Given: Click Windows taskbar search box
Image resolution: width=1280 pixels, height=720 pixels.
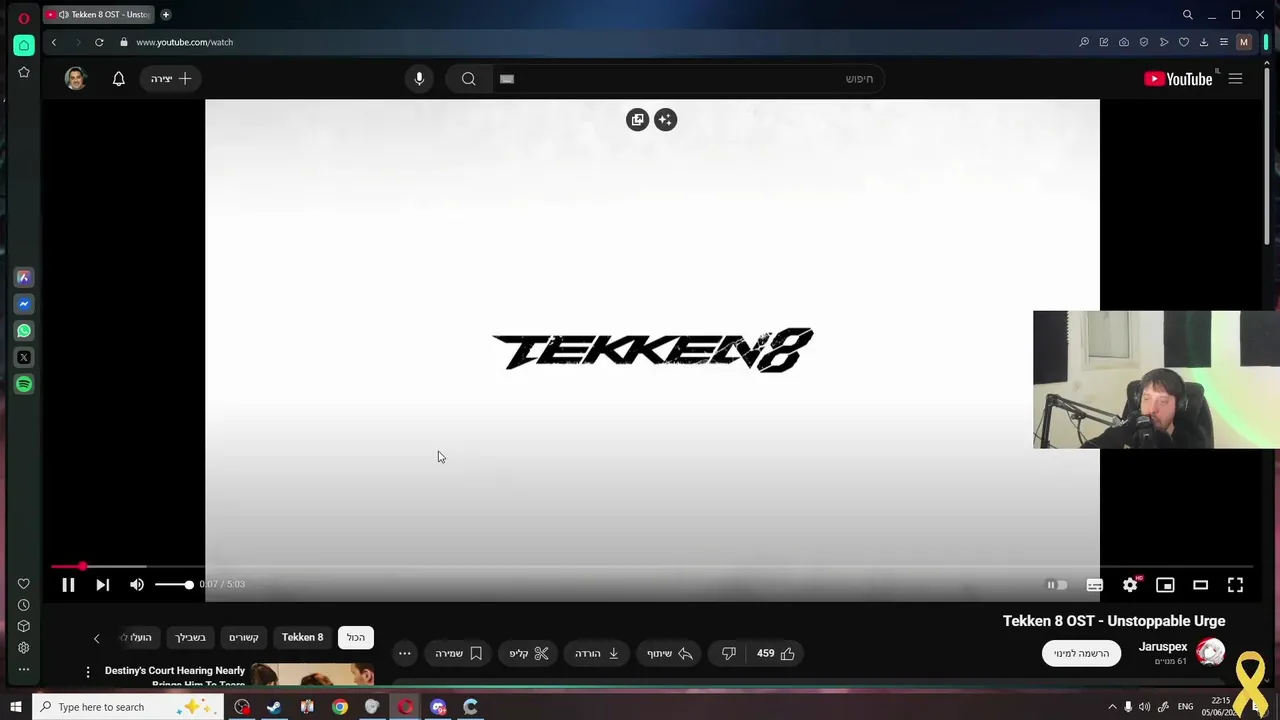Looking at the screenshot, I should 127,707.
